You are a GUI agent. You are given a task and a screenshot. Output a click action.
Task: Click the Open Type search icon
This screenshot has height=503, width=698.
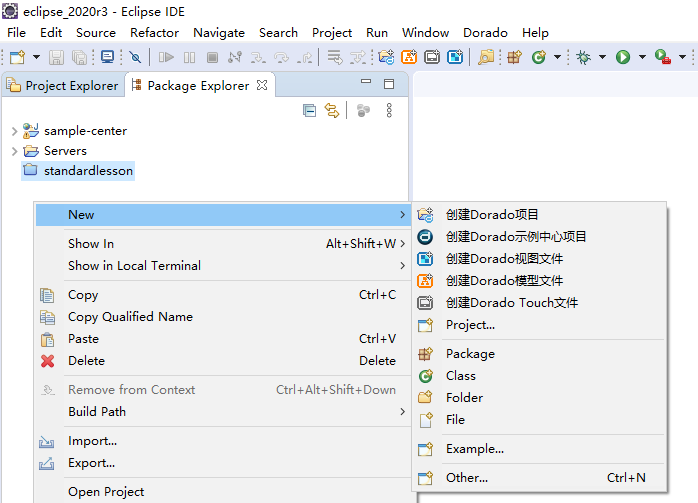pos(486,57)
